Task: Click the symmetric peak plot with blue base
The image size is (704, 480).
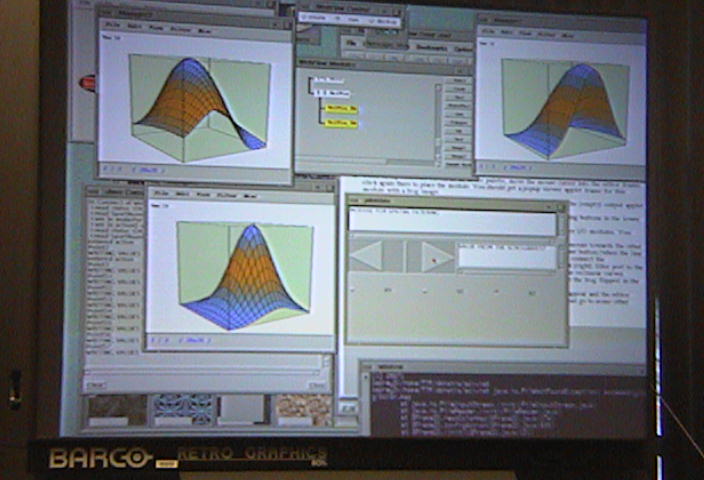Action: pyautogui.click(x=245, y=276)
